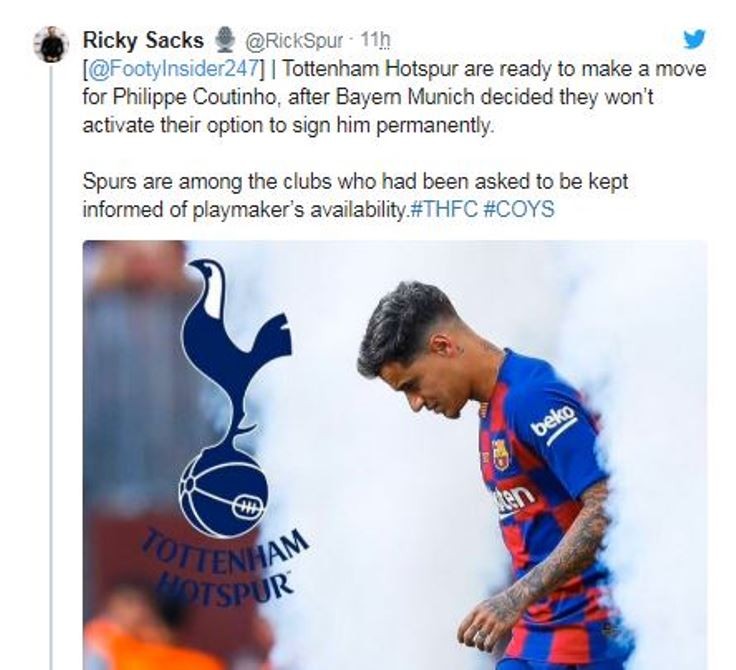This screenshot has width=736, height=670.
Task: Visit the @RickSpur handle
Action: coord(293,41)
